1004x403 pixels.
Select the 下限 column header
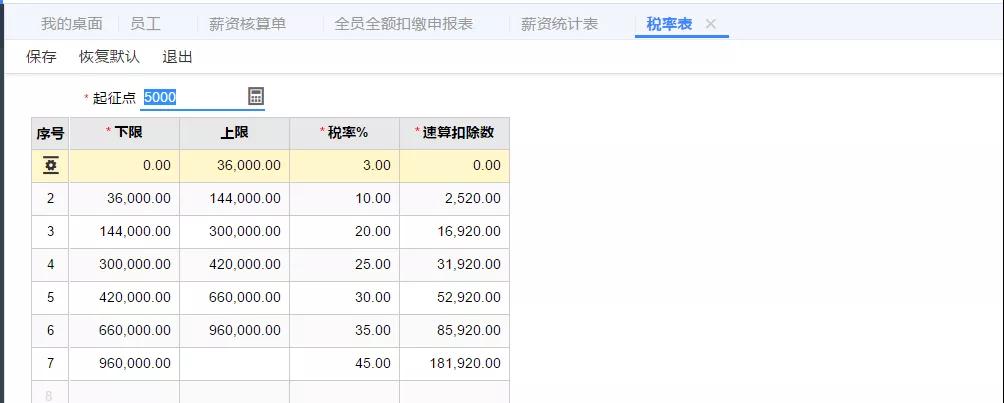124,133
